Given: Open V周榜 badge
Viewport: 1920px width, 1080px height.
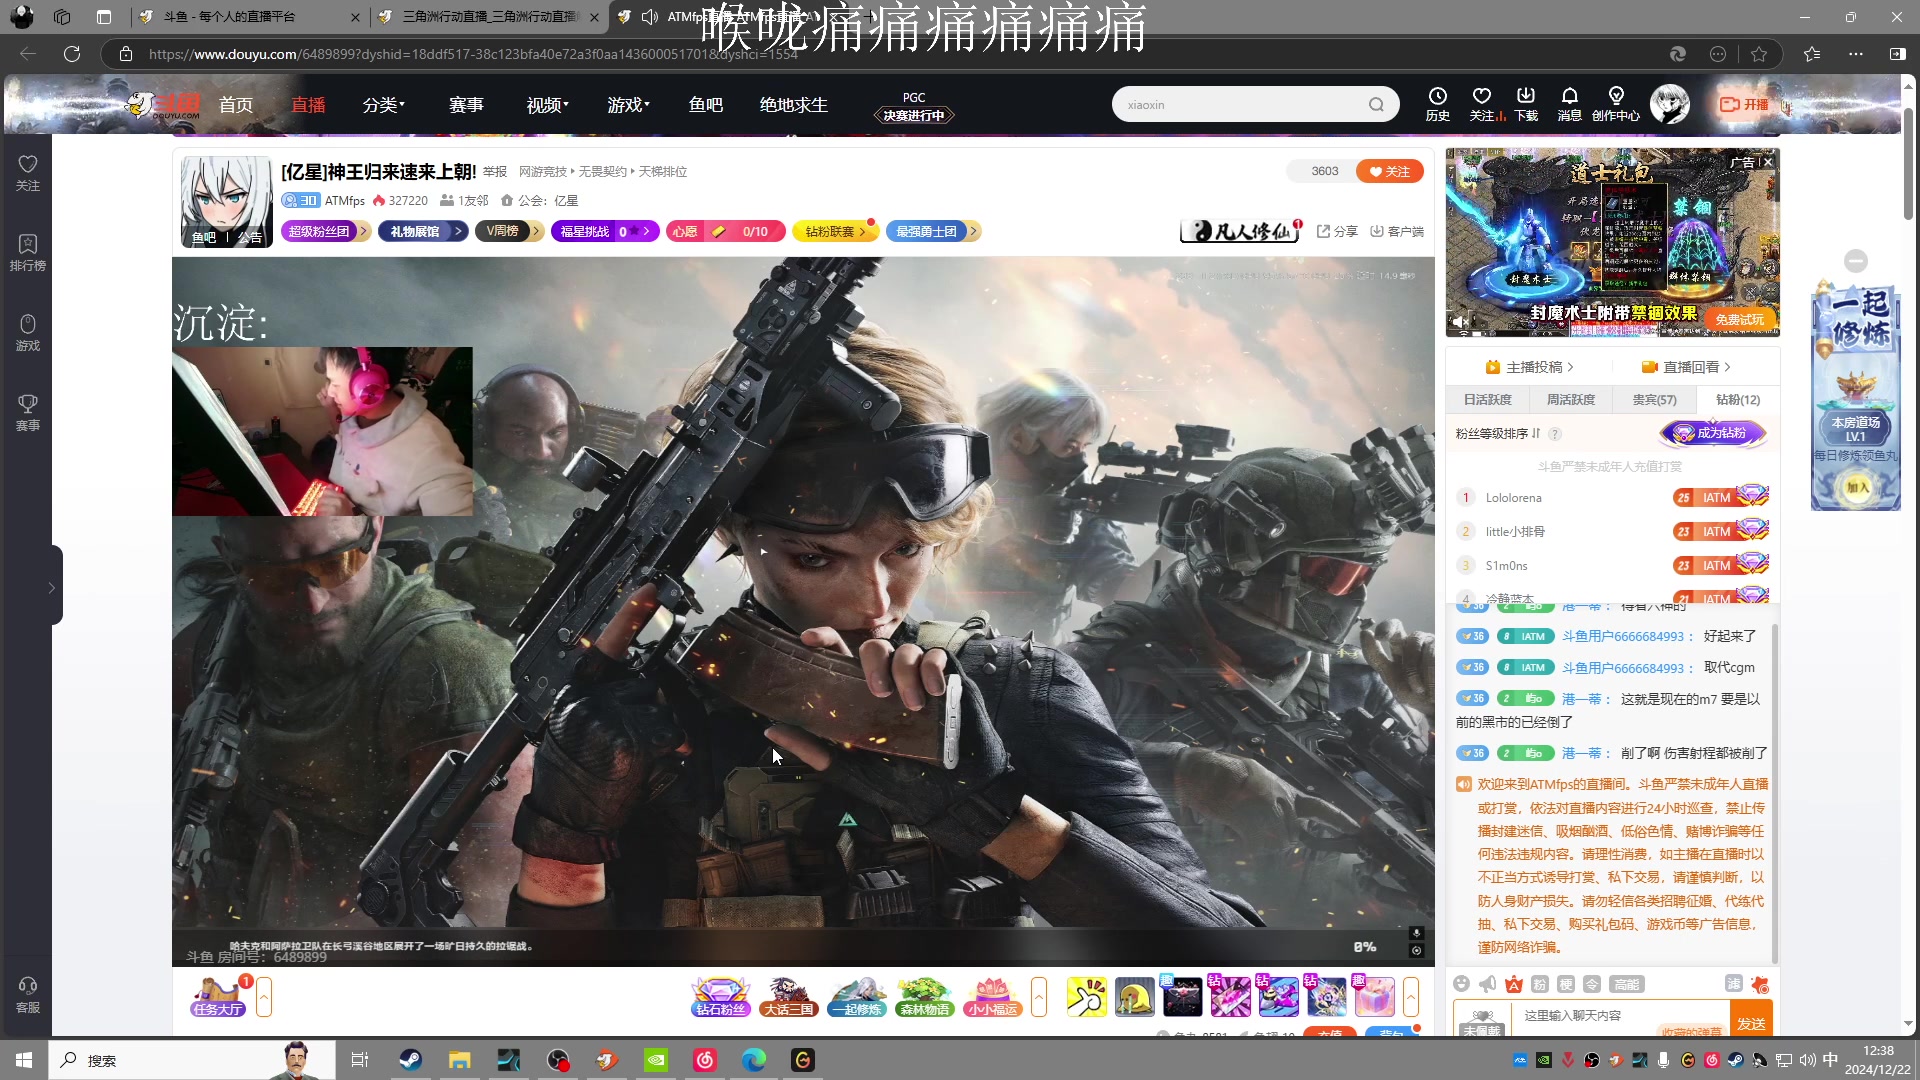Looking at the screenshot, I should (x=509, y=231).
